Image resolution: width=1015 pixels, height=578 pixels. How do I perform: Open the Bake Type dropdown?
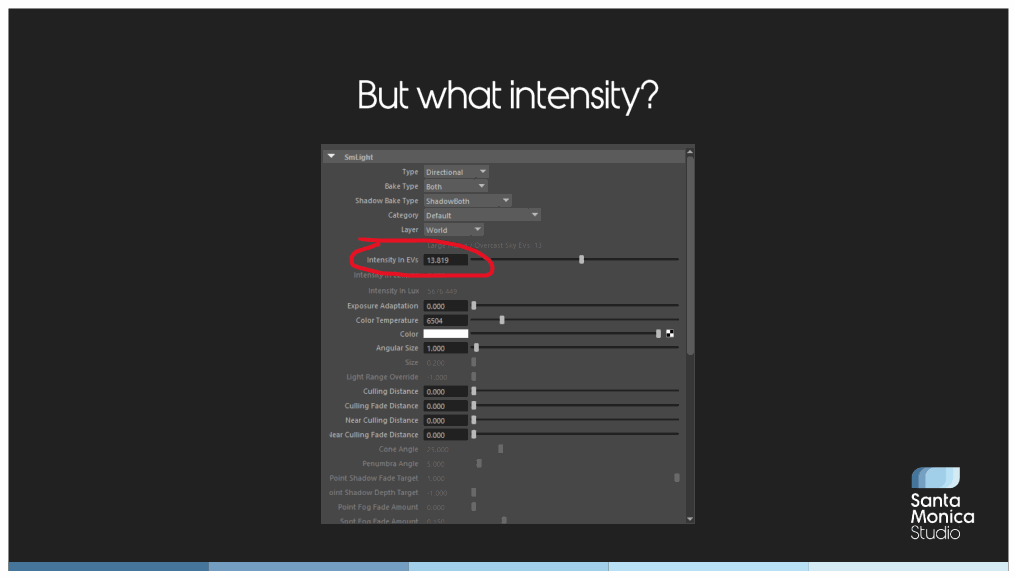(455, 186)
